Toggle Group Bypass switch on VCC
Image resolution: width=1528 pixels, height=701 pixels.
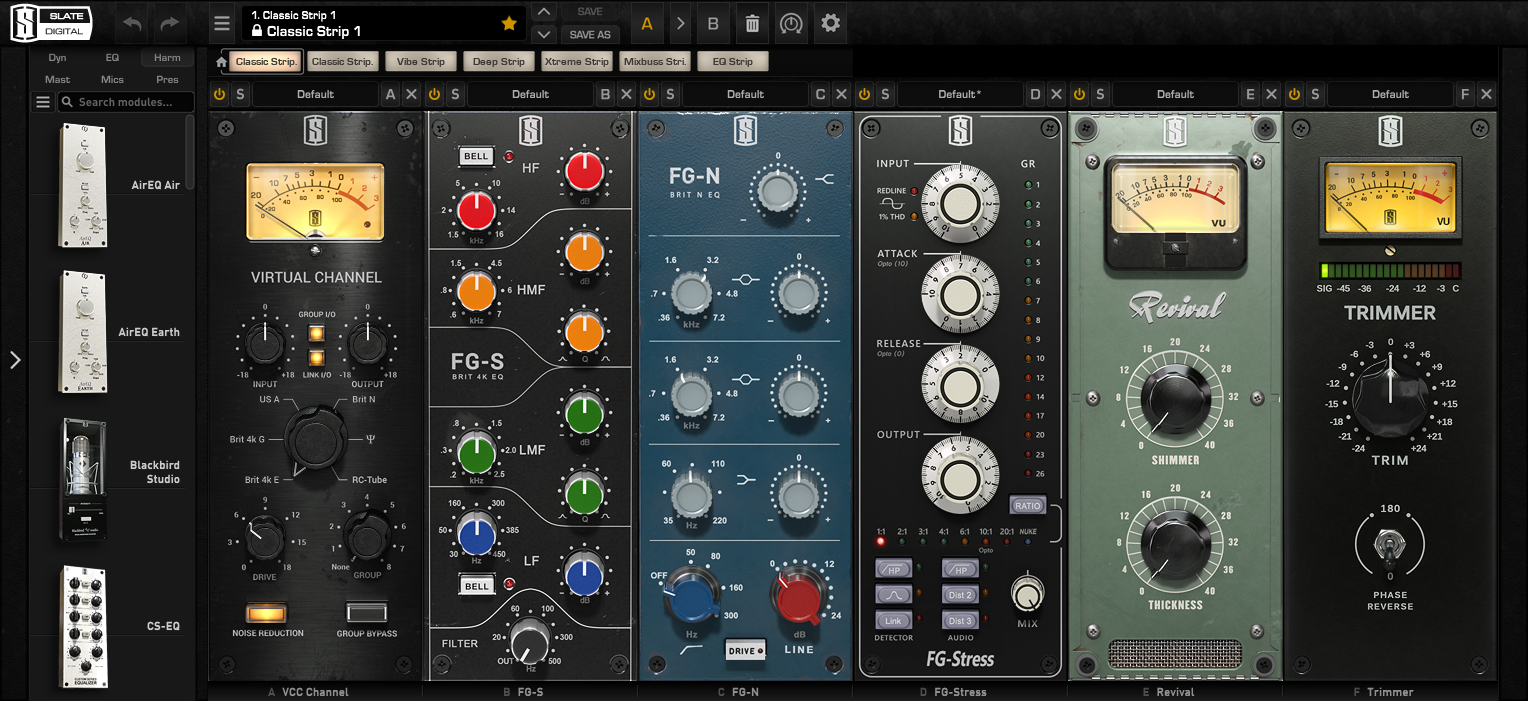click(367, 612)
